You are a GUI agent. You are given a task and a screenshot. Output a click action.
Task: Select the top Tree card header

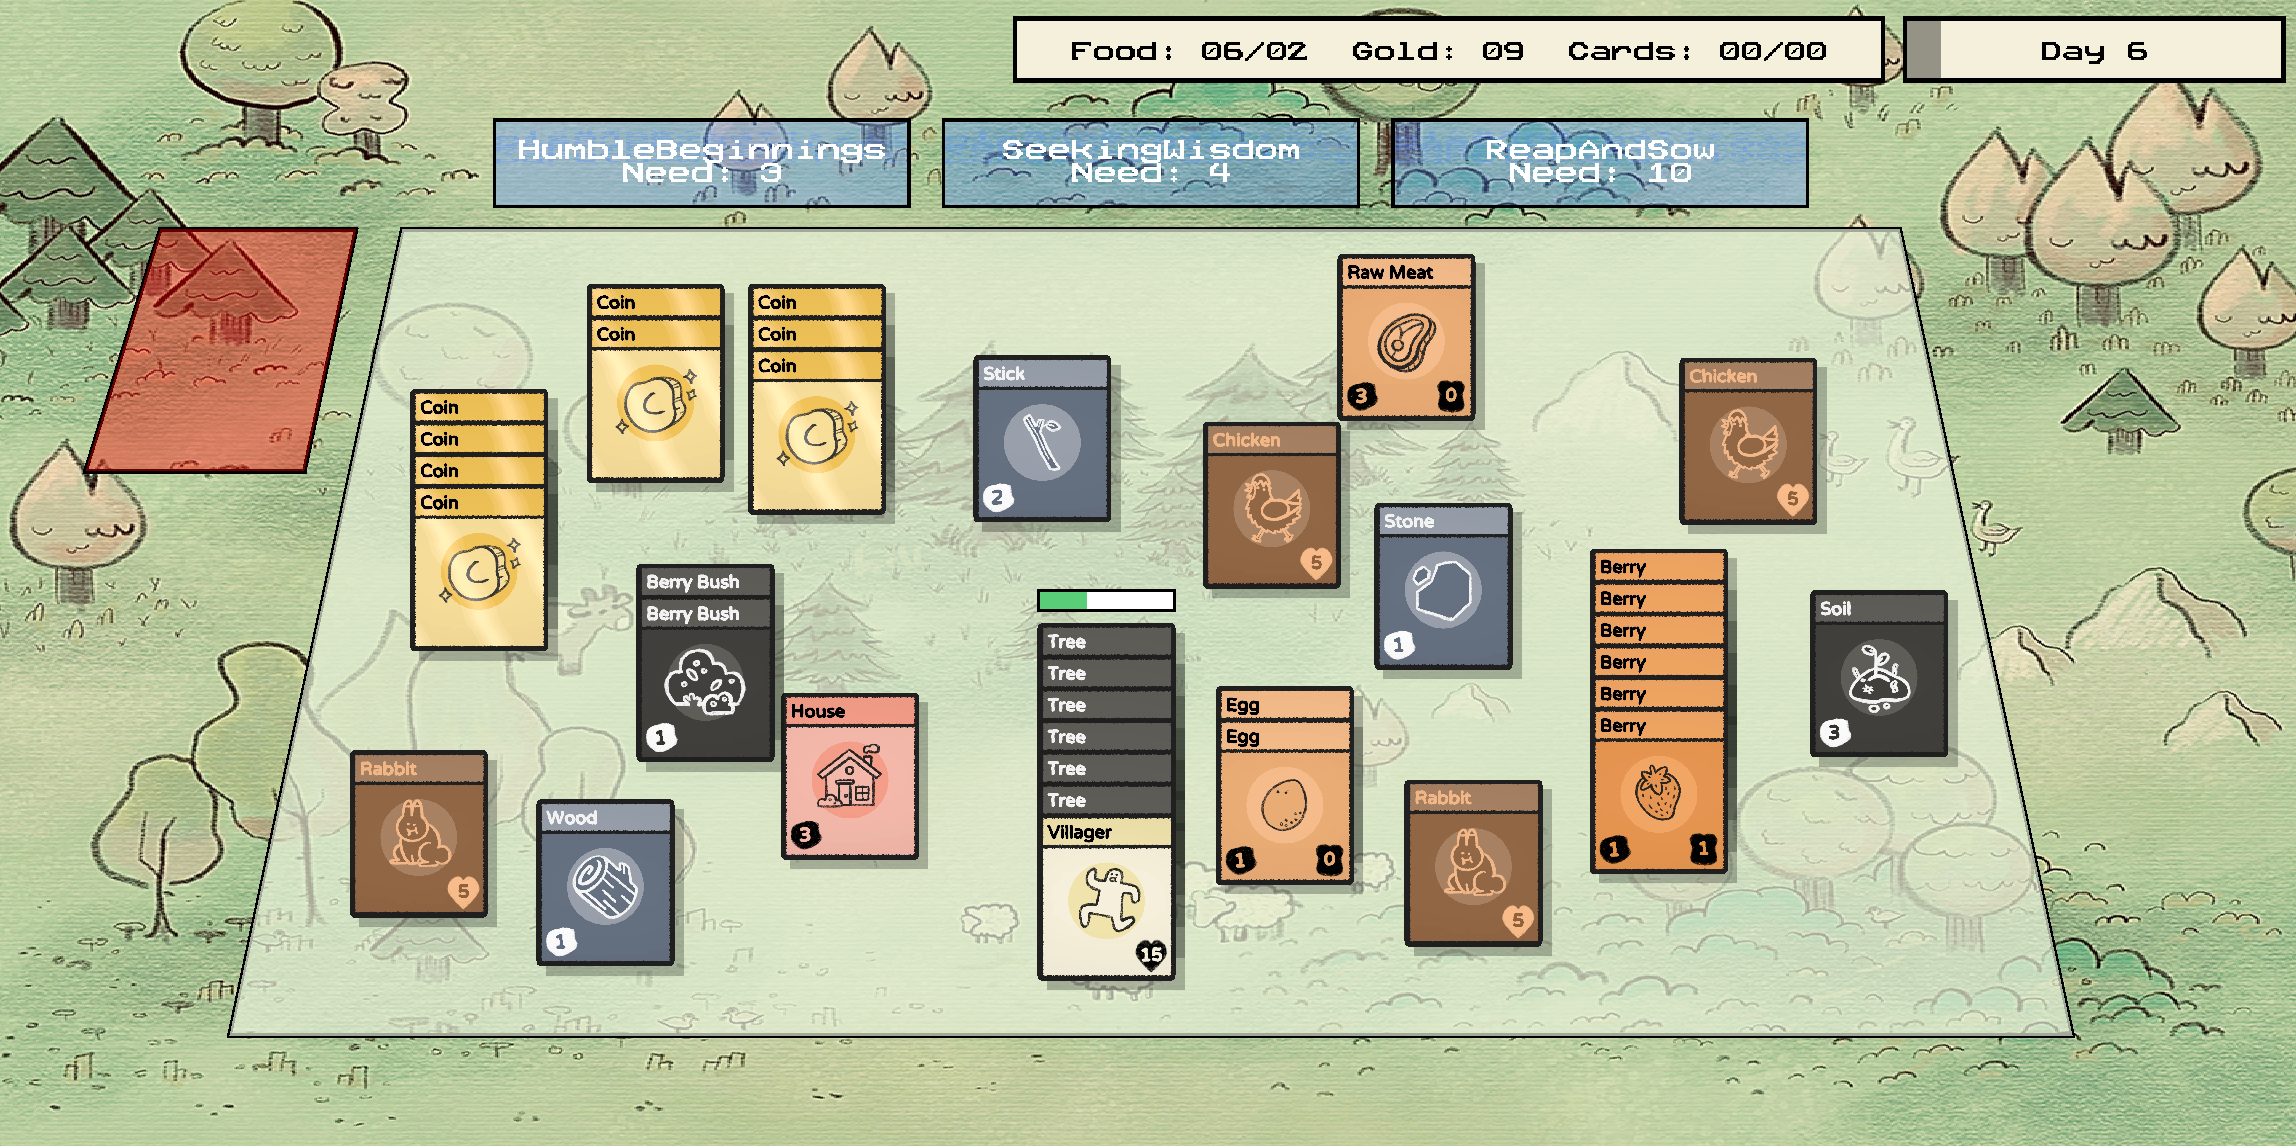pos(1106,641)
